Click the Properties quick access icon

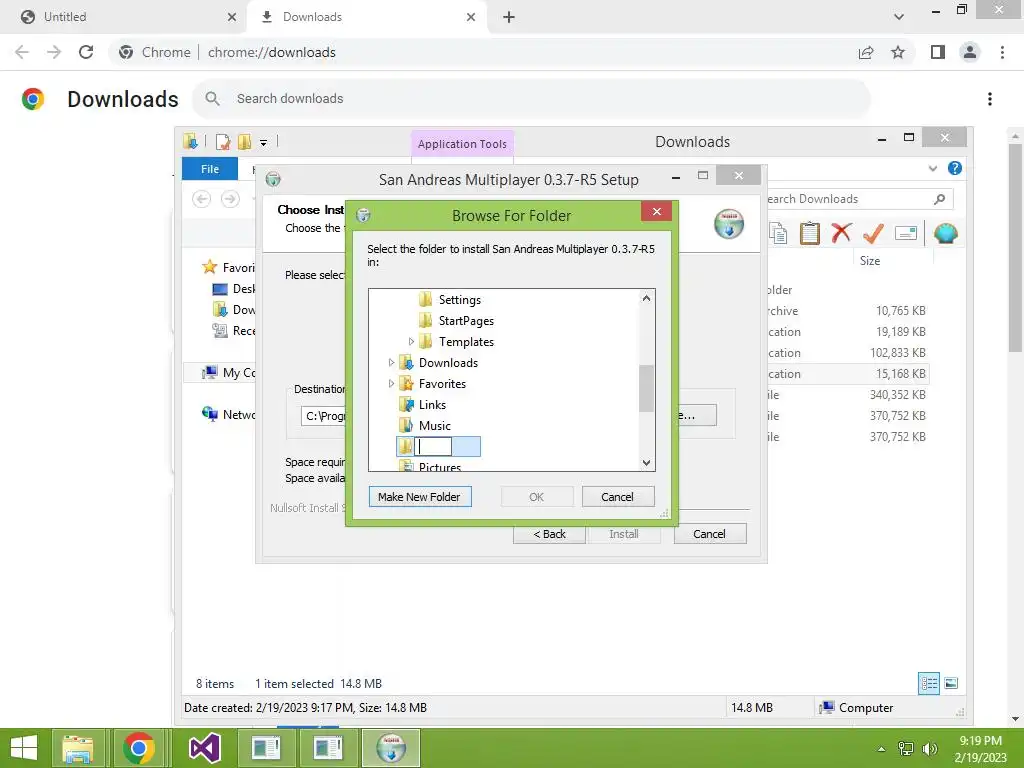[223, 142]
